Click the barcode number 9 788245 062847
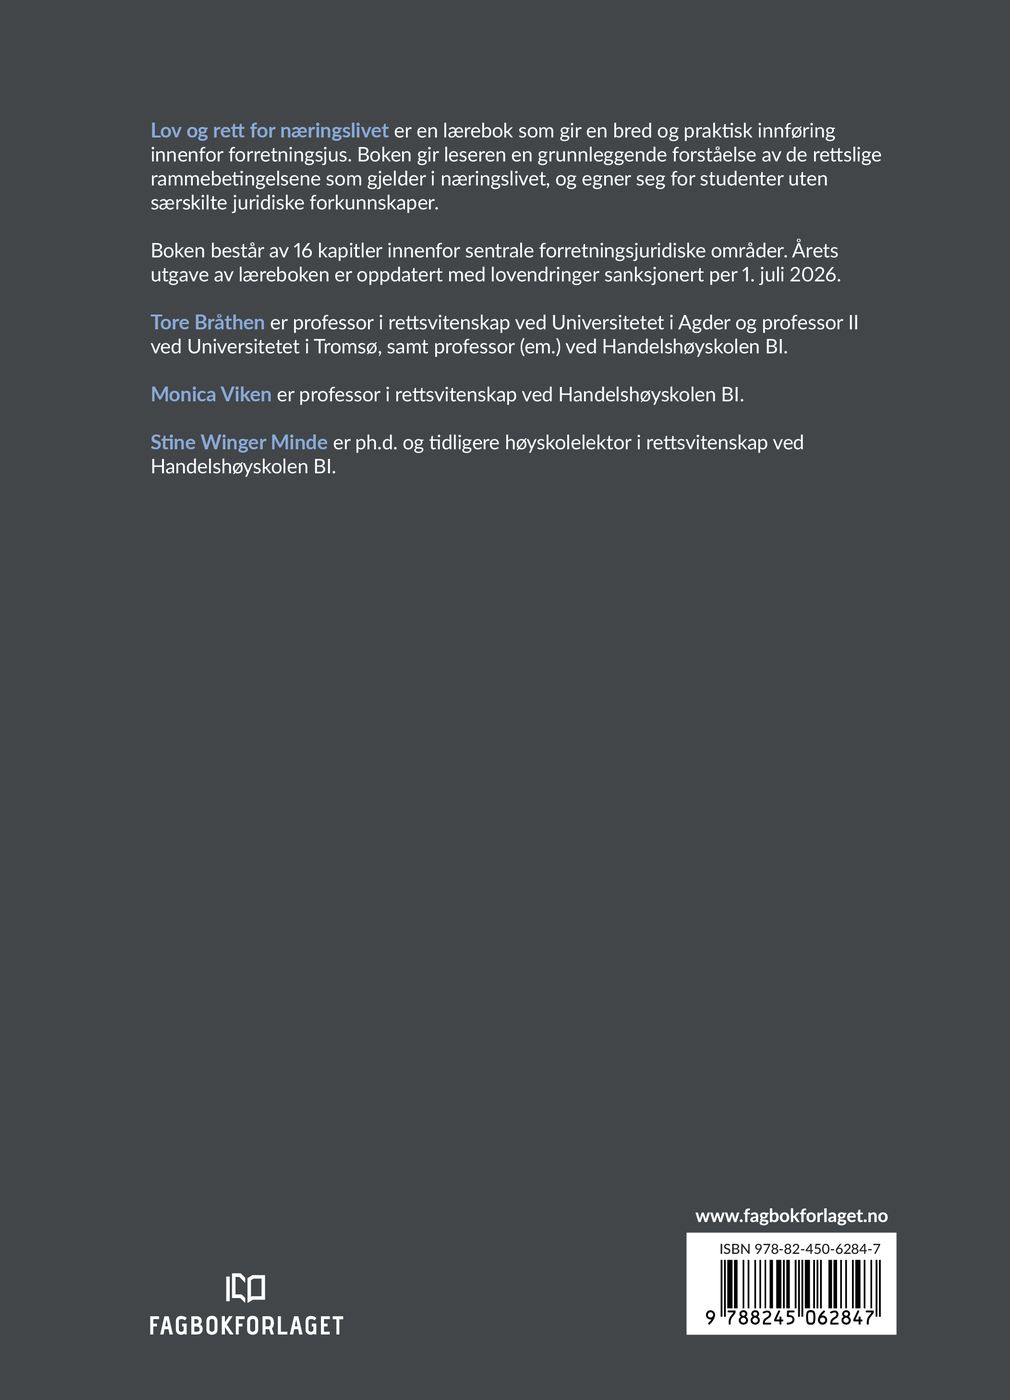The image size is (1010, 1400). pos(790,1319)
